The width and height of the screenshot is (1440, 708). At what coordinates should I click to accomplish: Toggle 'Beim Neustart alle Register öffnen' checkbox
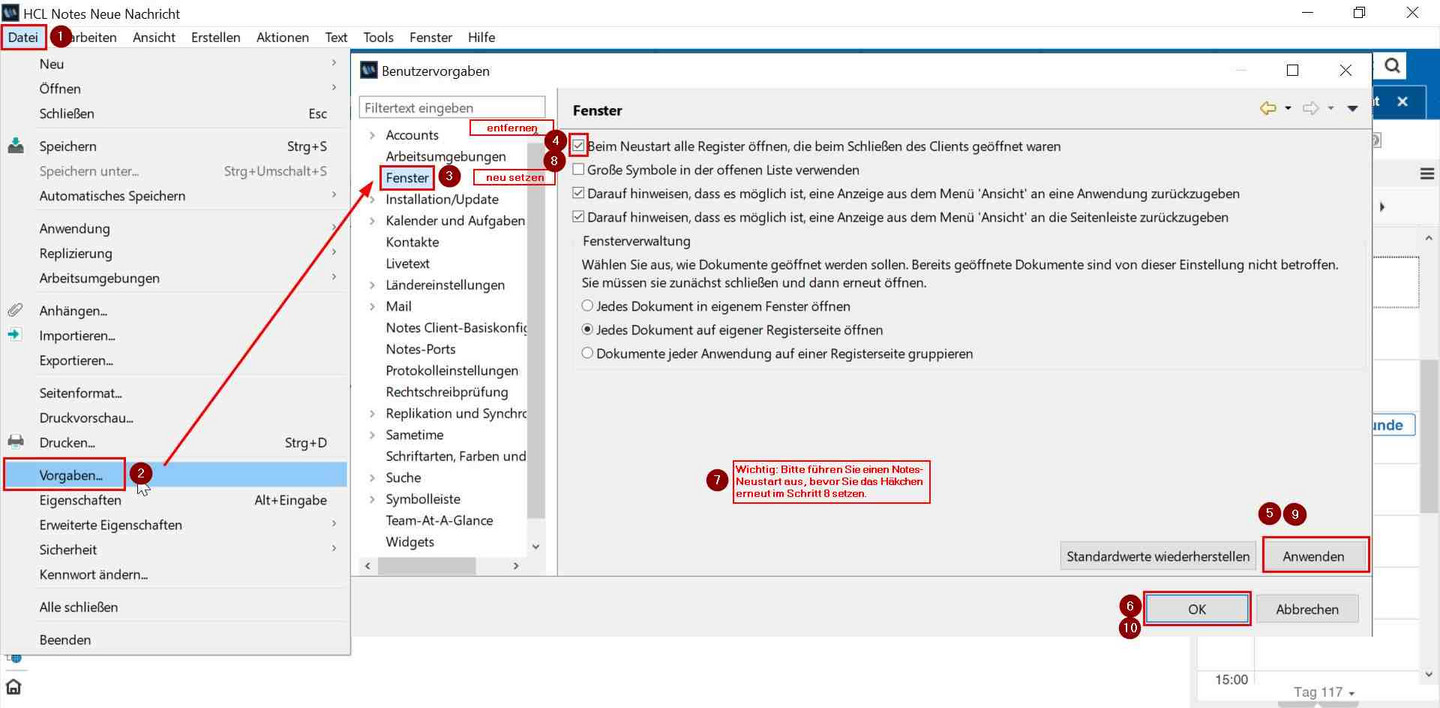579,146
